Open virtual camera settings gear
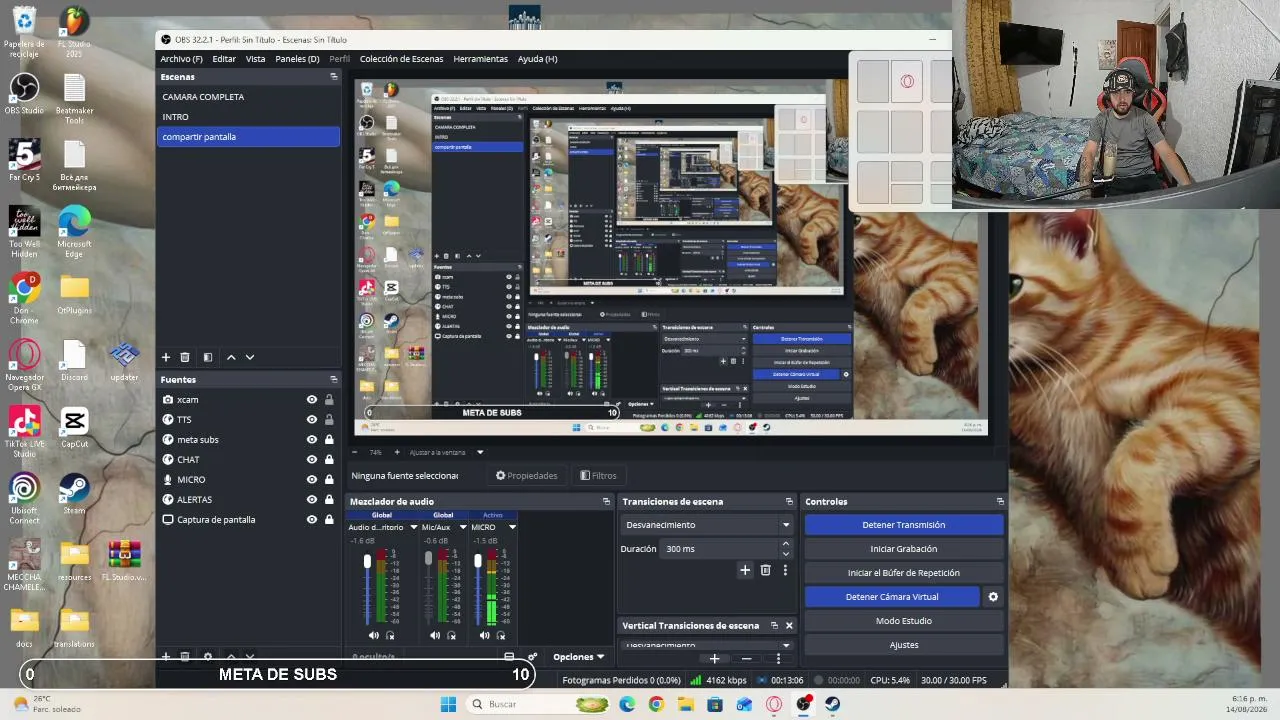Image resolution: width=1280 pixels, height=720 pixels. 993,597
